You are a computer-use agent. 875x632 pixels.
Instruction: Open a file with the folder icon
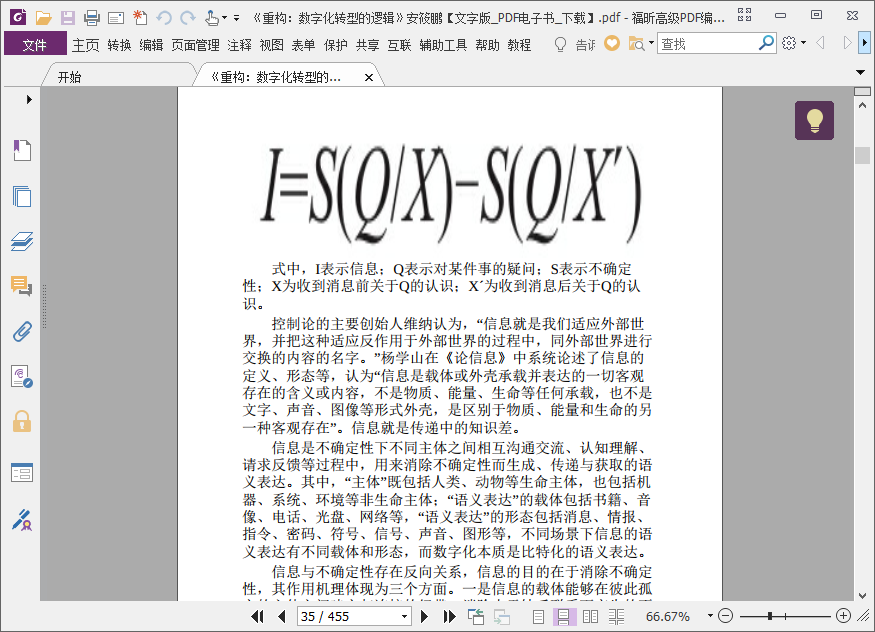pos(44,18)
